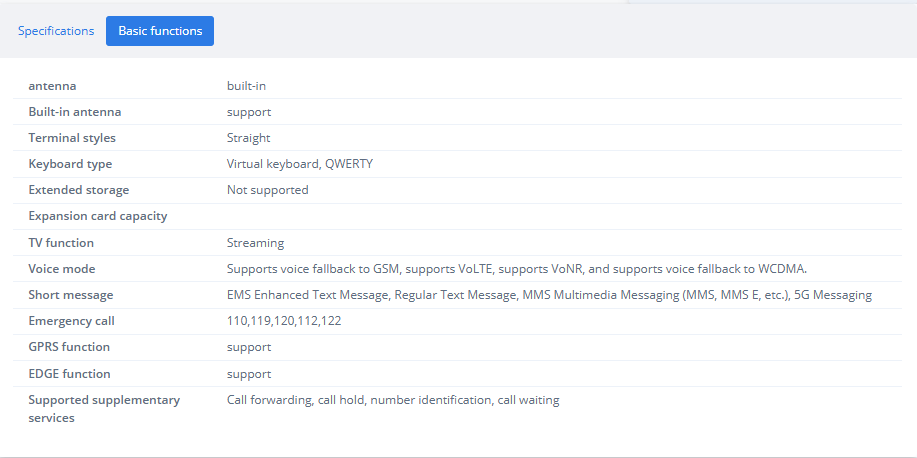The height and width of the screenshot is (458, 917).
Task: Click the Call forwarding services text
Action: pos(393,400)
